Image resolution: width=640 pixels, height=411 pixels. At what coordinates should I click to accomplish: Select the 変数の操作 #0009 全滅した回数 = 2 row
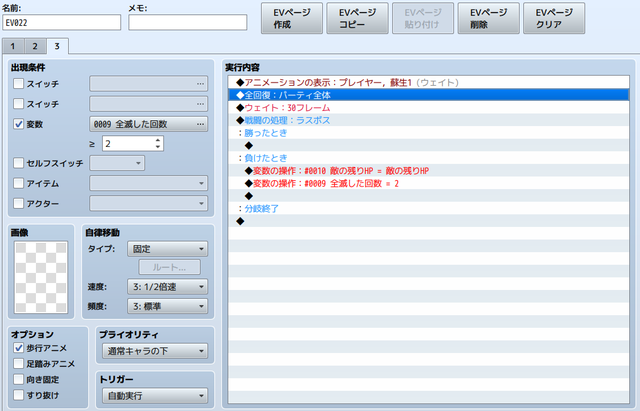(x=429, y=183)
